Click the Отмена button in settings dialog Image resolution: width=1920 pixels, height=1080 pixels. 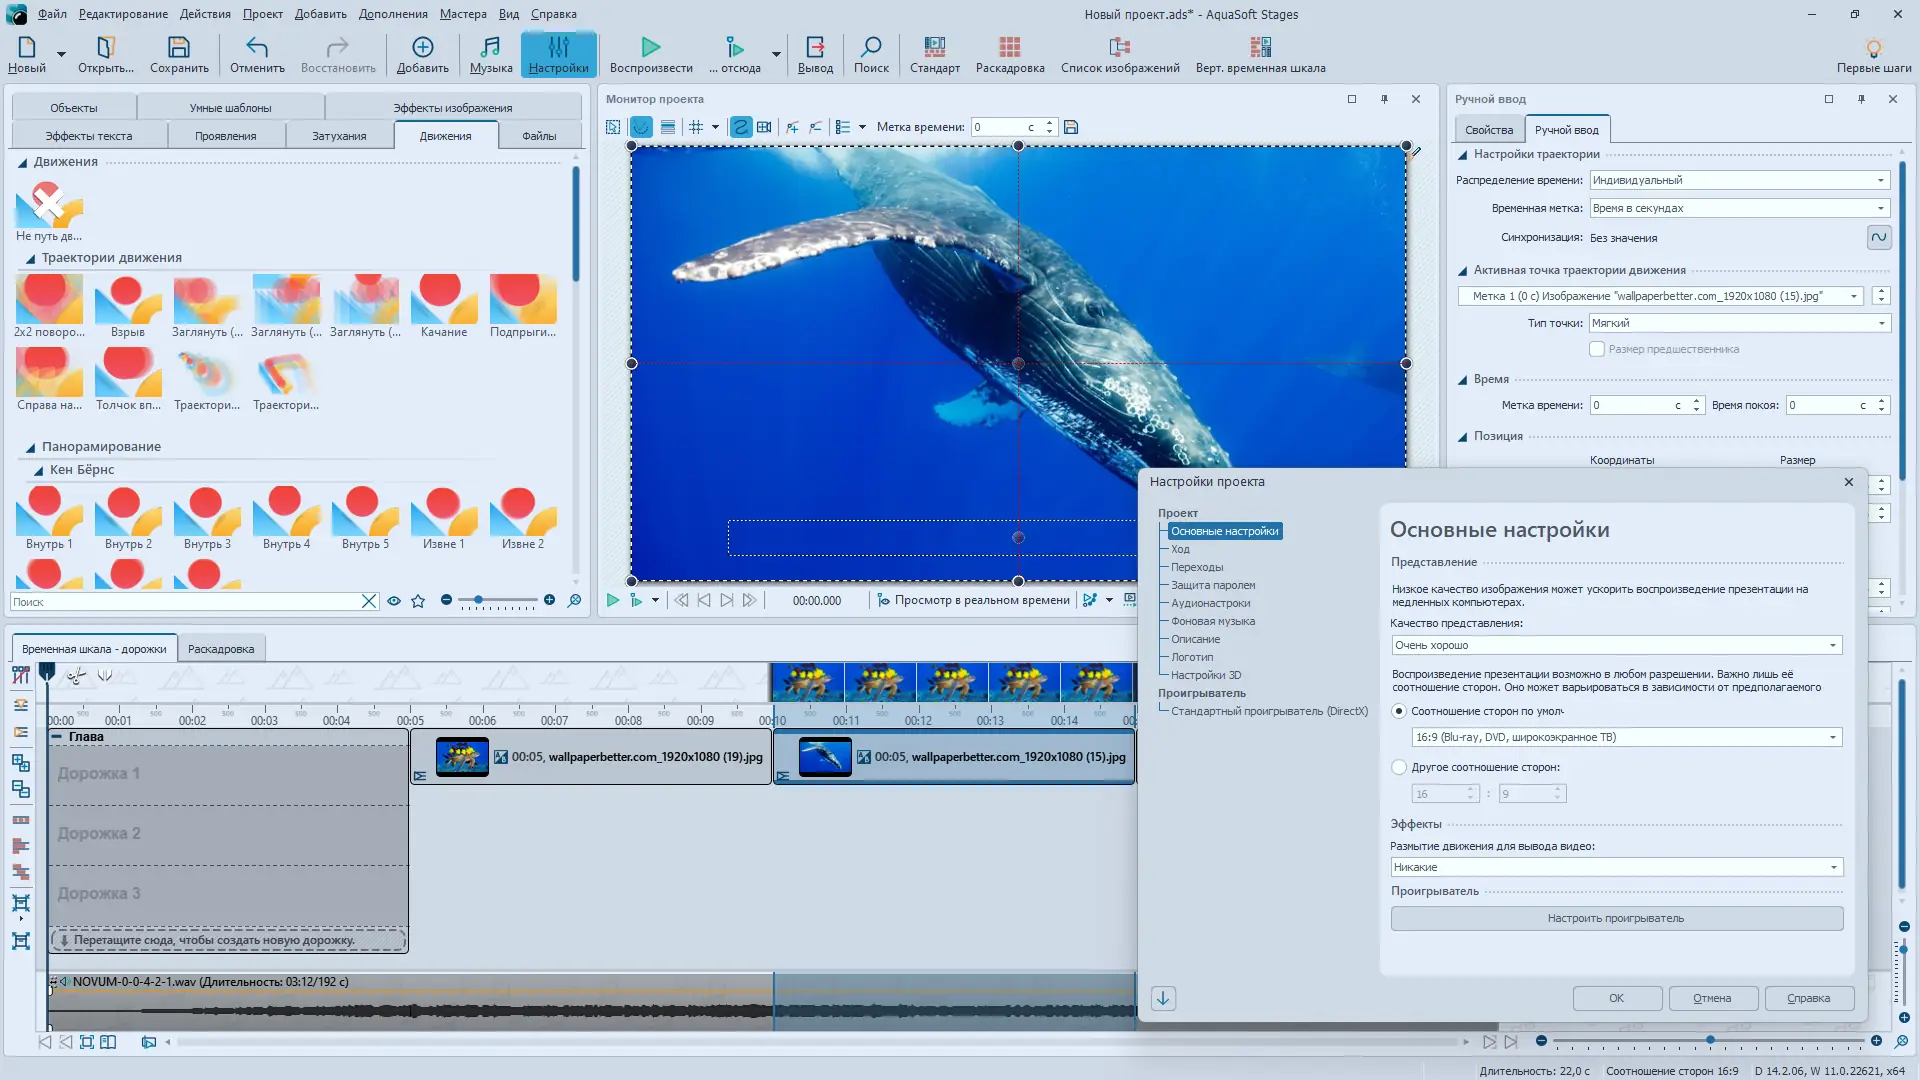point(1711,998)
